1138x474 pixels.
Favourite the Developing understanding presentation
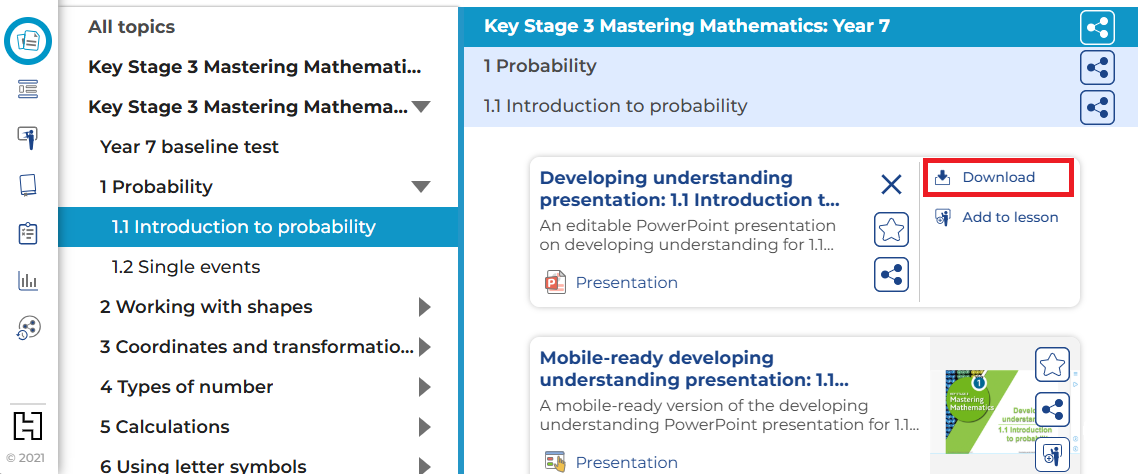(891, 230)
